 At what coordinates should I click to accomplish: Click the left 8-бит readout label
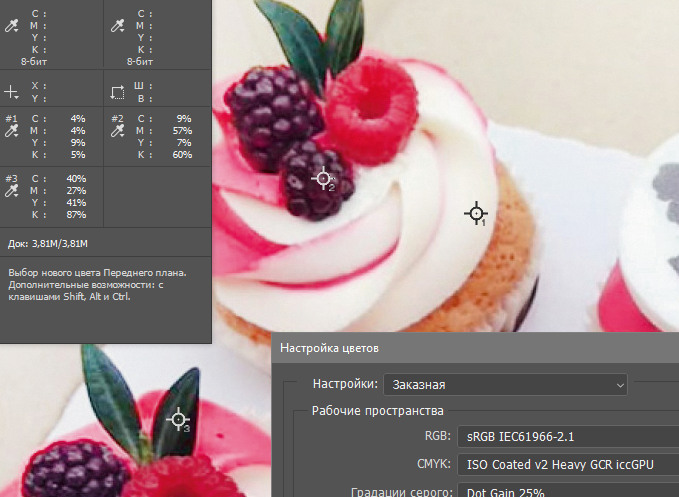[x=34, y=62]
